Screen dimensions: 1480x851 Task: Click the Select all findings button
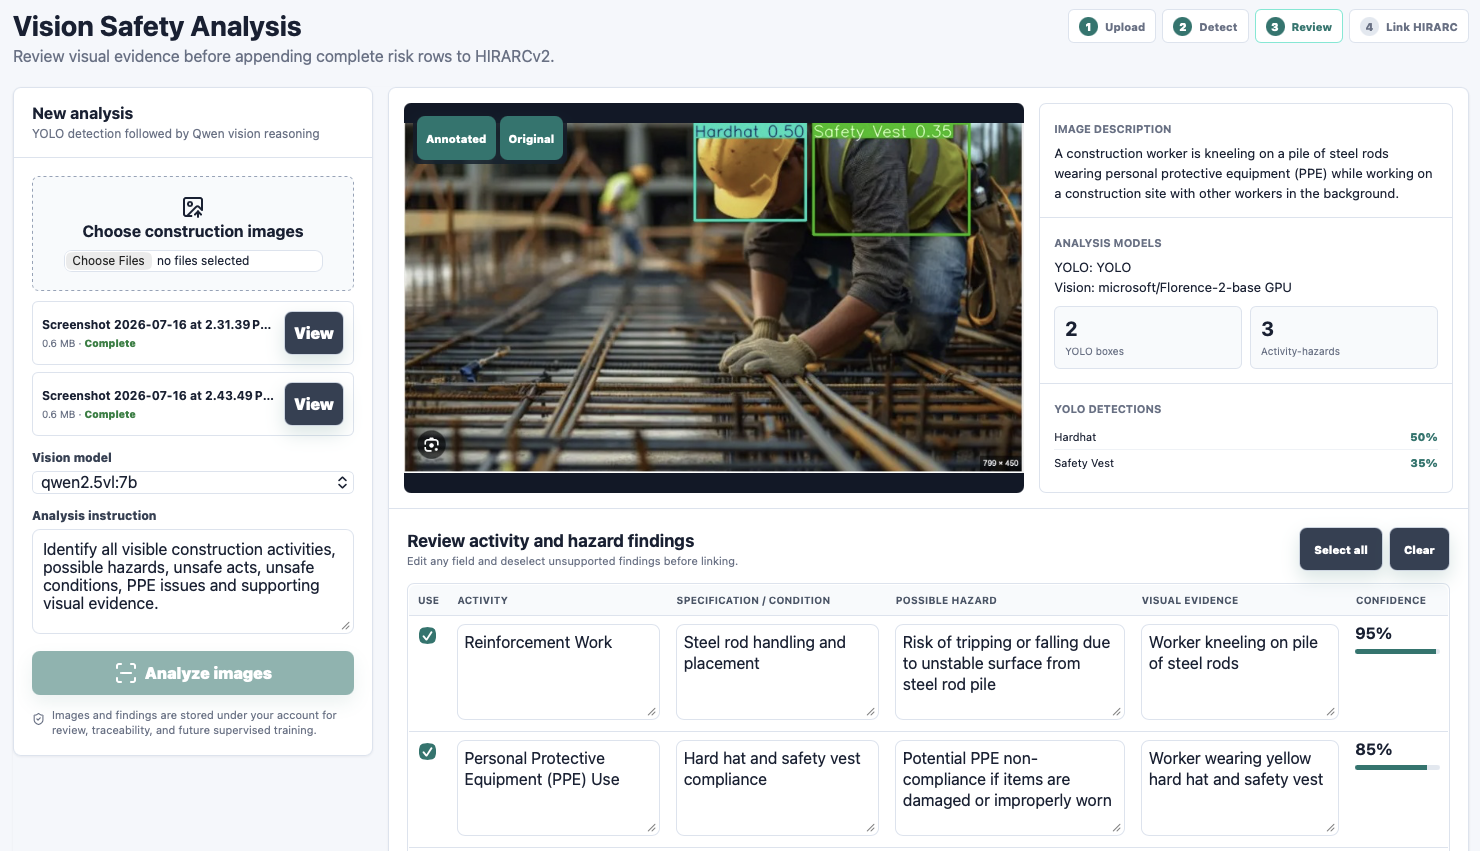point(1341,549)
